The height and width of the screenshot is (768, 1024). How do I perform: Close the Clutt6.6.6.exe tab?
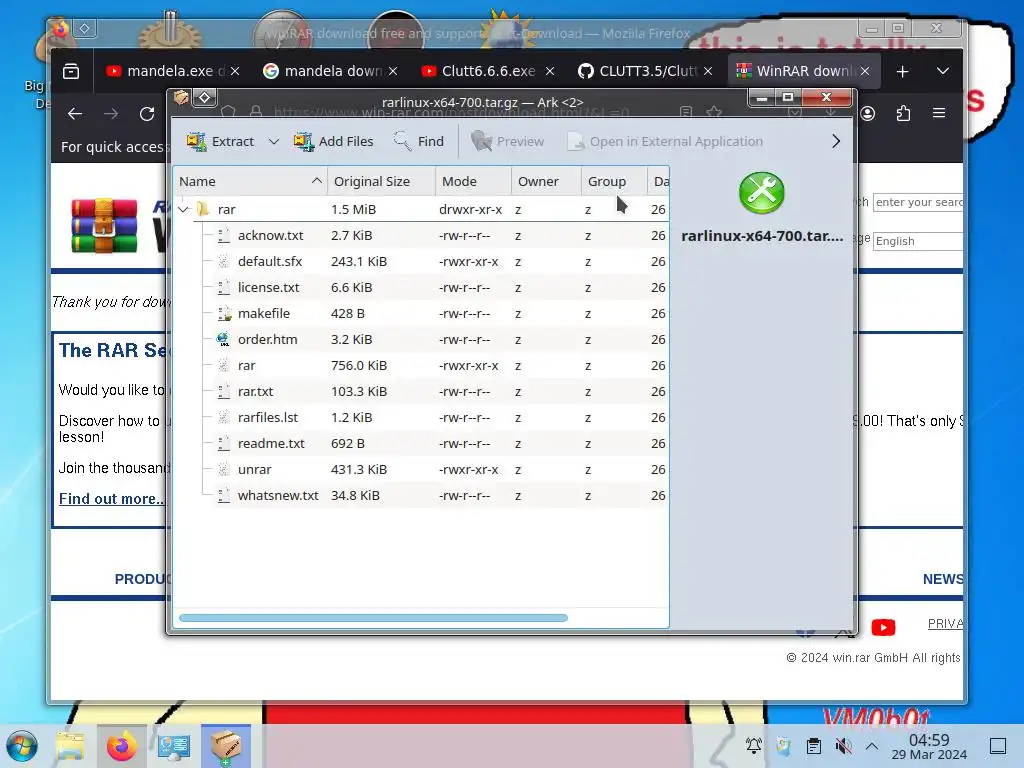[x=550, y=71]
